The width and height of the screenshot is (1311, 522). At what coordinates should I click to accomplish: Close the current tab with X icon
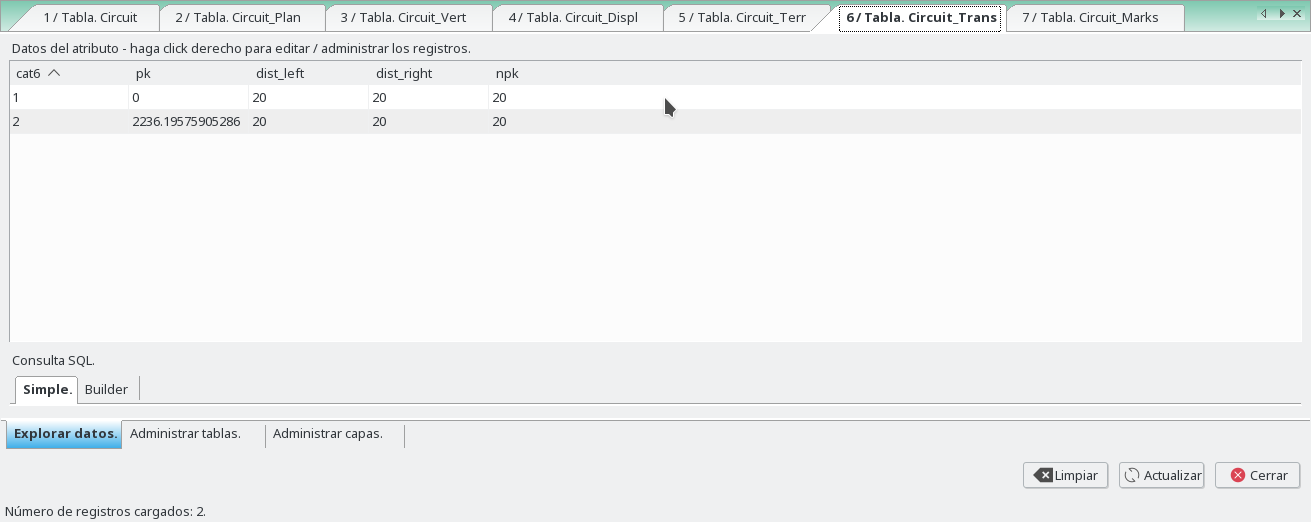pyautogui.click(x=1299, y=13)
